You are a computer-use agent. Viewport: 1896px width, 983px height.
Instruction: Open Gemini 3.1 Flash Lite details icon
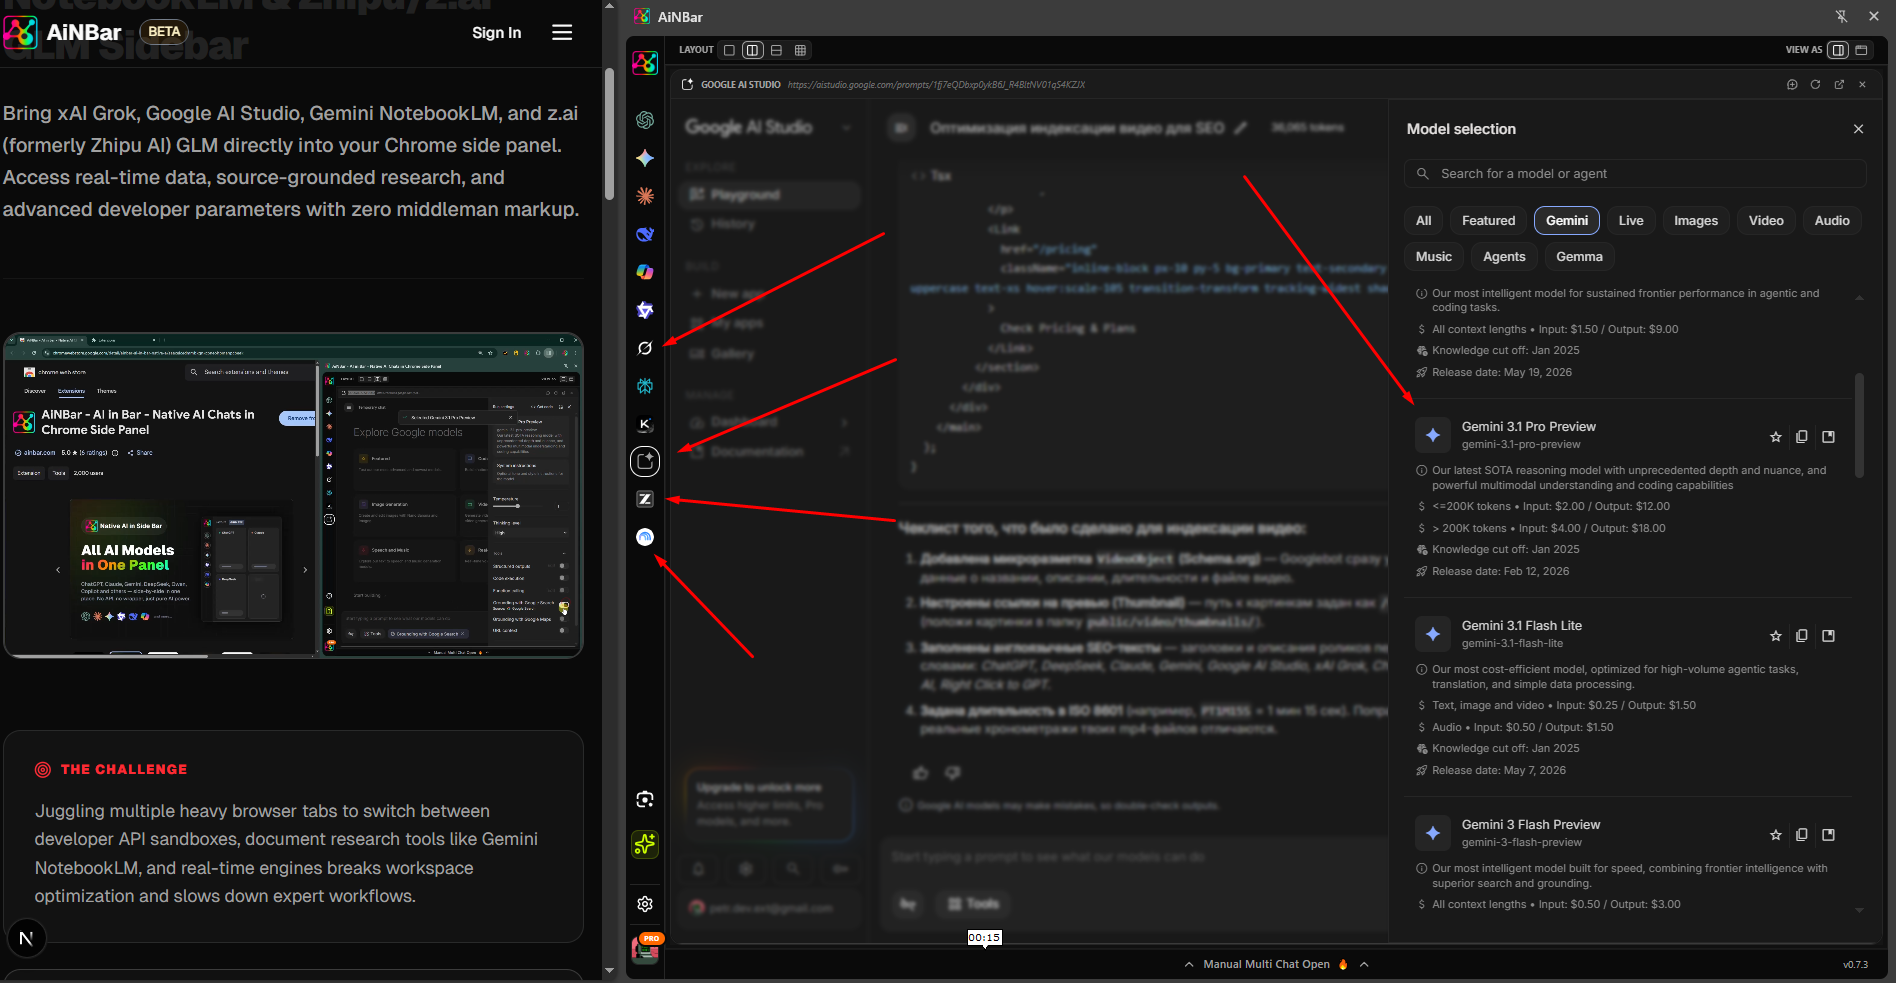click(1829, 635)
